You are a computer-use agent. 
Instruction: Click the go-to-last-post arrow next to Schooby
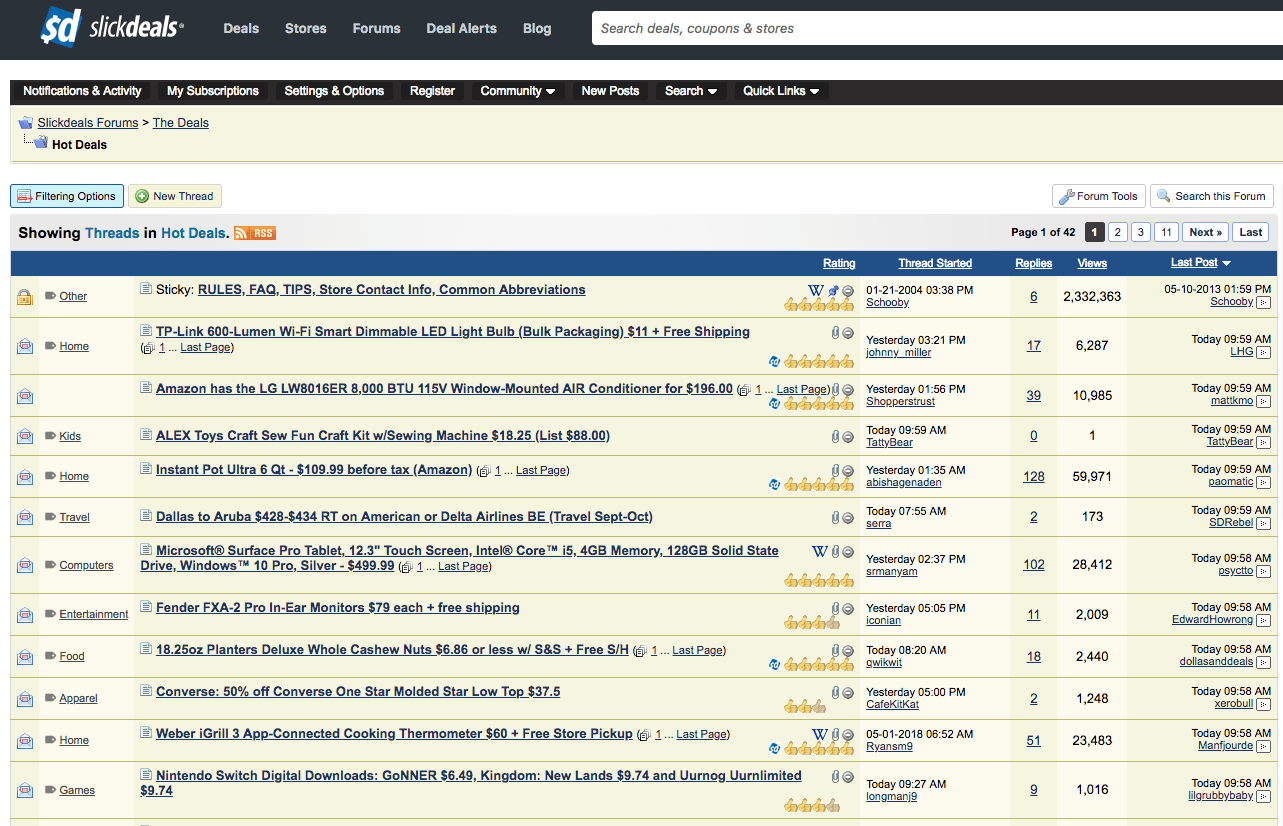[1264, 302]
